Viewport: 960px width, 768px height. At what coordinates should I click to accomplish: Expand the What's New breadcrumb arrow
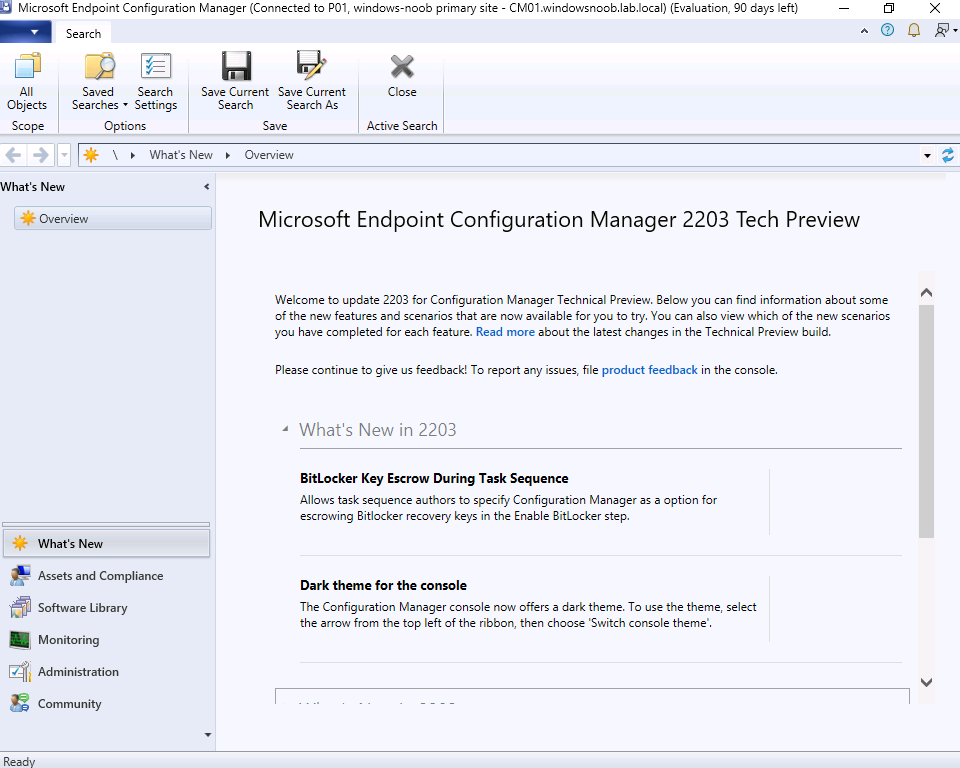click(x=228, y=155)
